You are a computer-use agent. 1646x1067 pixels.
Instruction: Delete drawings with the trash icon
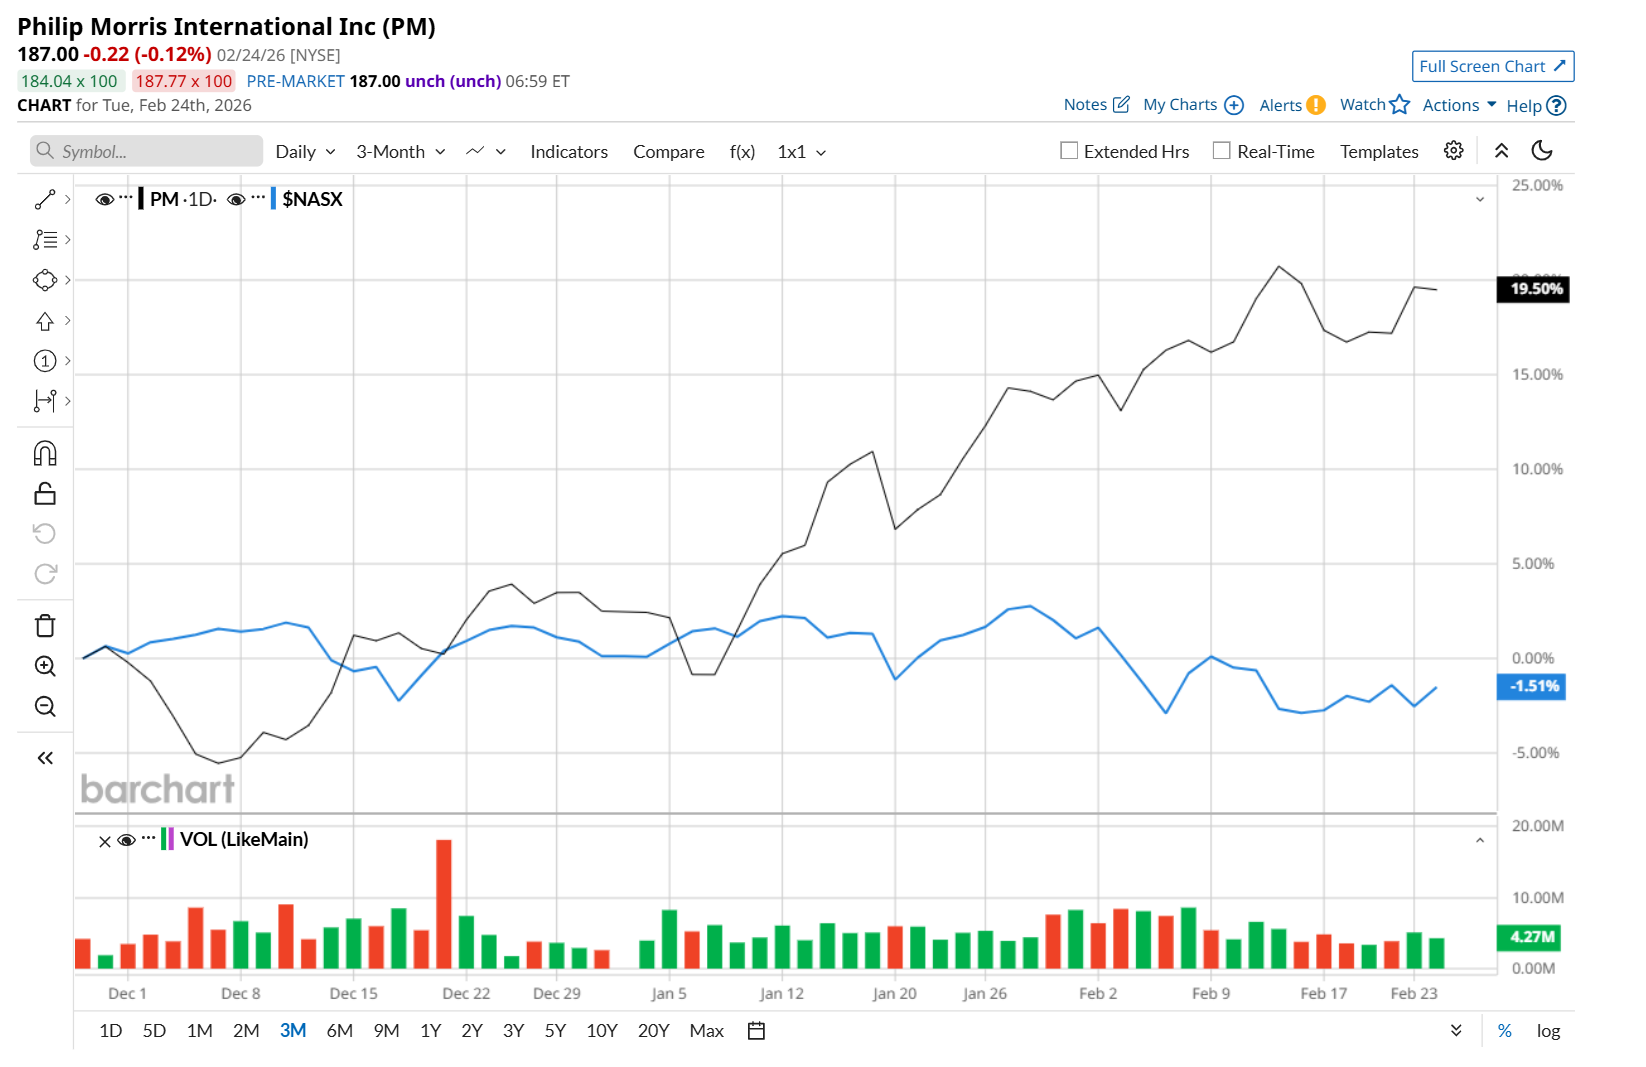[x=45, y=626]
